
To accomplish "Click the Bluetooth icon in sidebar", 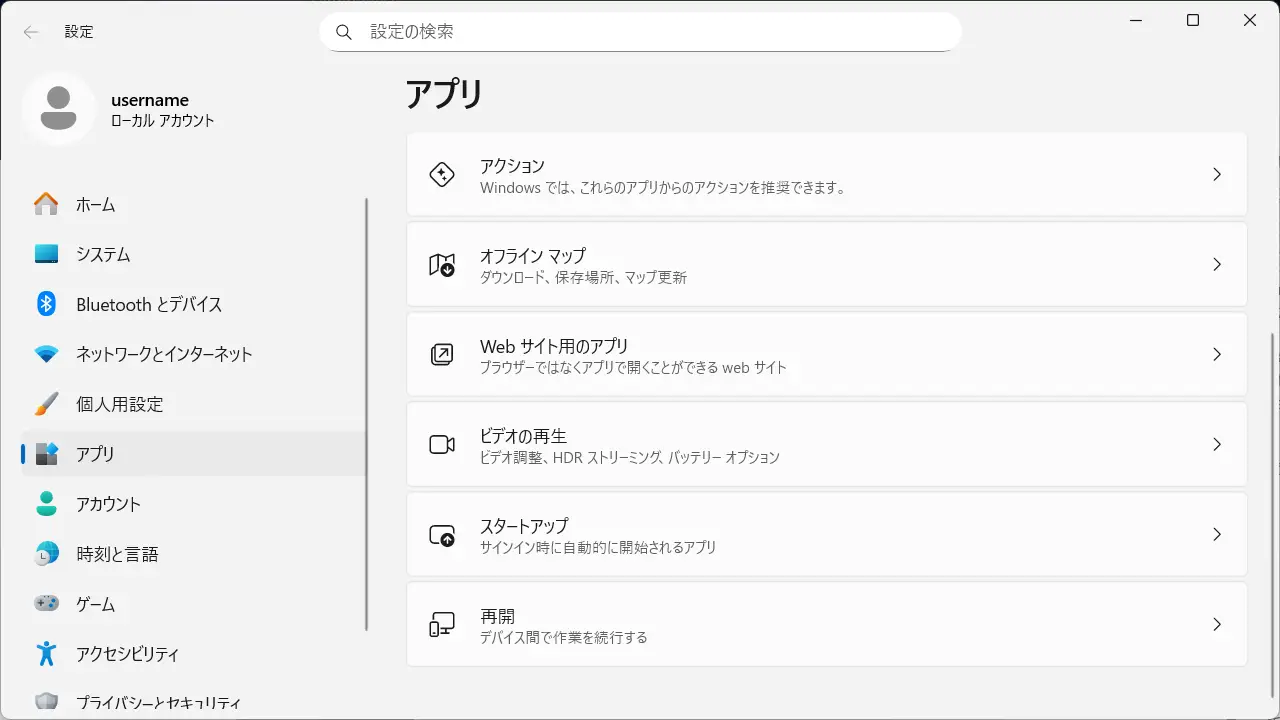I will click(x=46, y=304).
